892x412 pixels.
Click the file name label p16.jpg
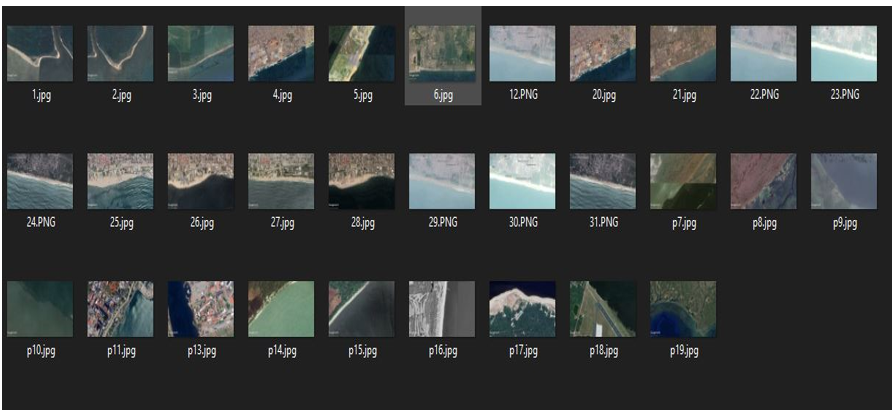(442, 351)
